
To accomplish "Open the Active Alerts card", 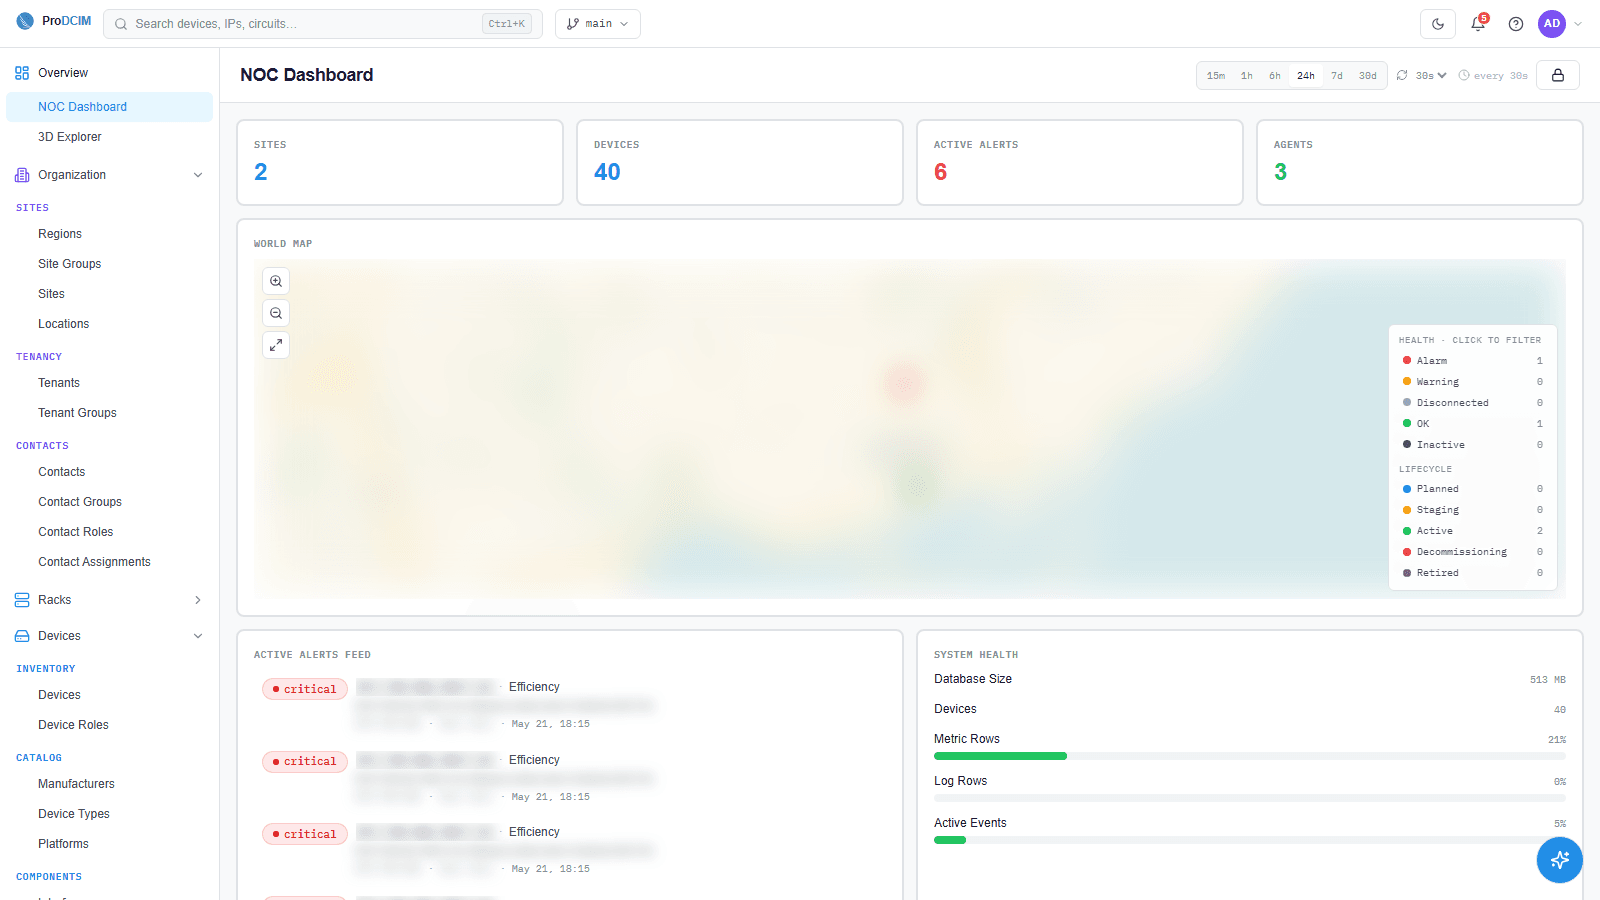I will coord(1080,163).
